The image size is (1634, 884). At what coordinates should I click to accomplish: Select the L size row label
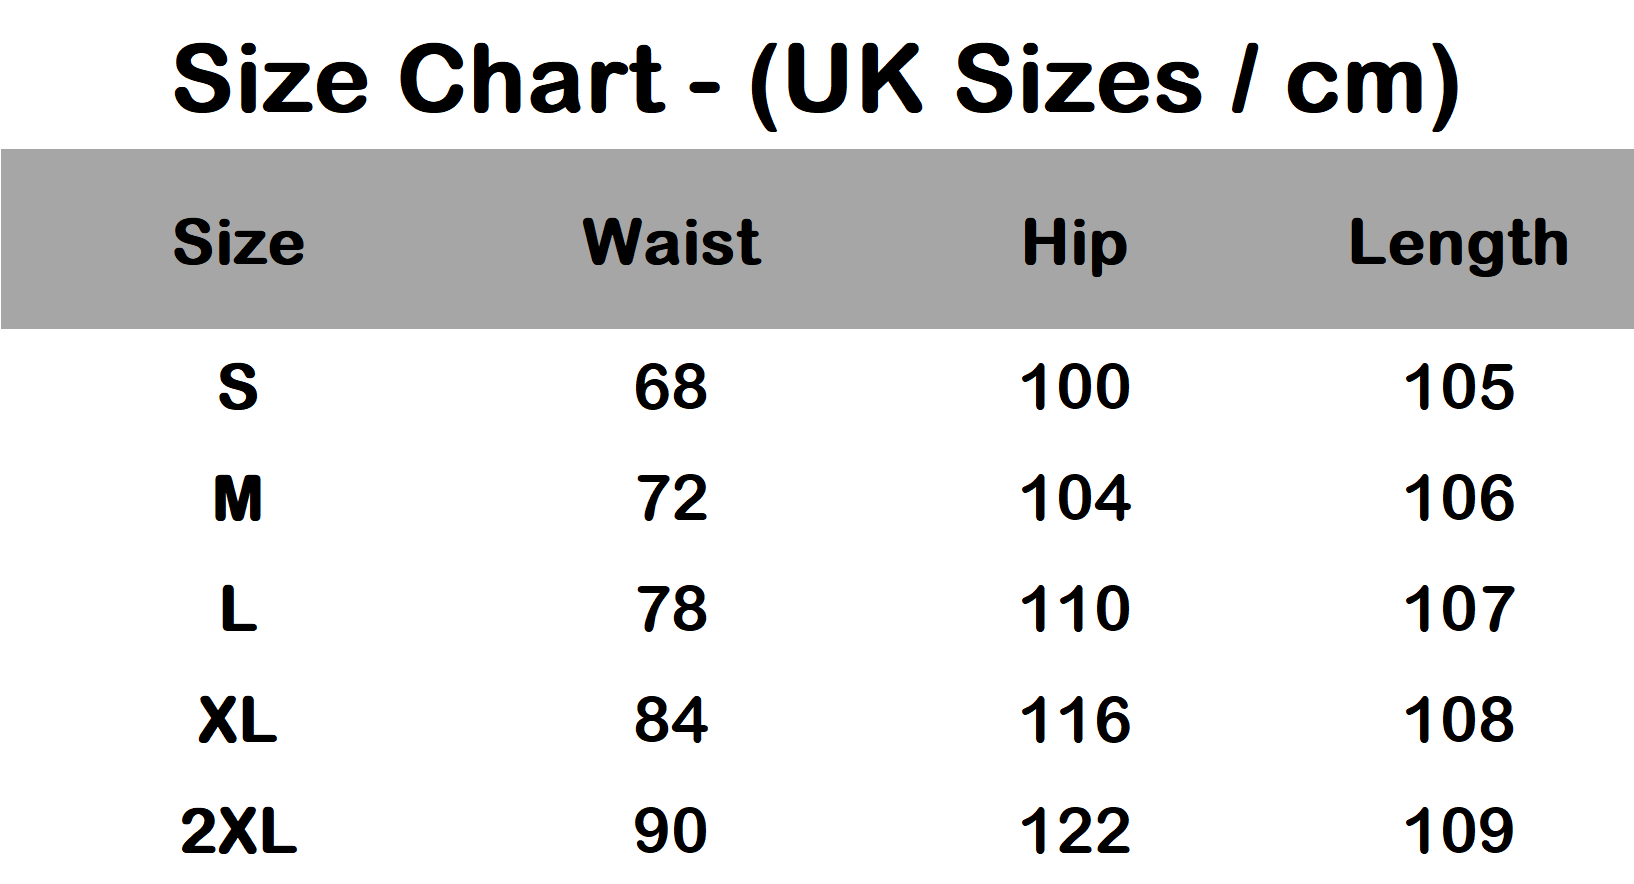point(238,609)
